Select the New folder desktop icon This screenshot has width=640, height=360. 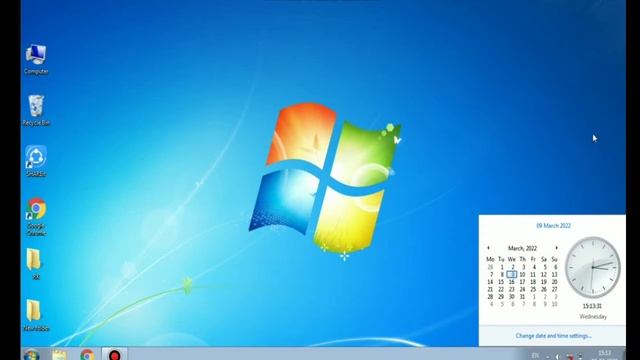coord(36,315)
